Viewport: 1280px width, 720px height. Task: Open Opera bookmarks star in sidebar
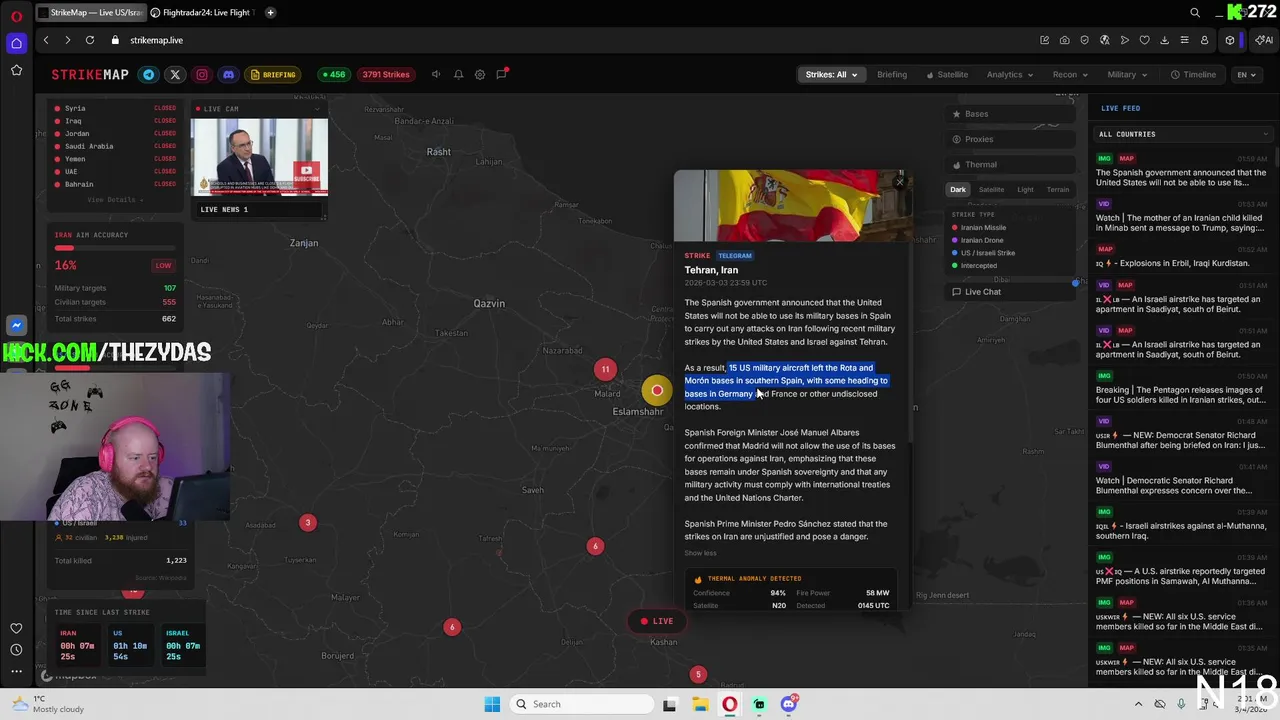(x=16, y=70)
